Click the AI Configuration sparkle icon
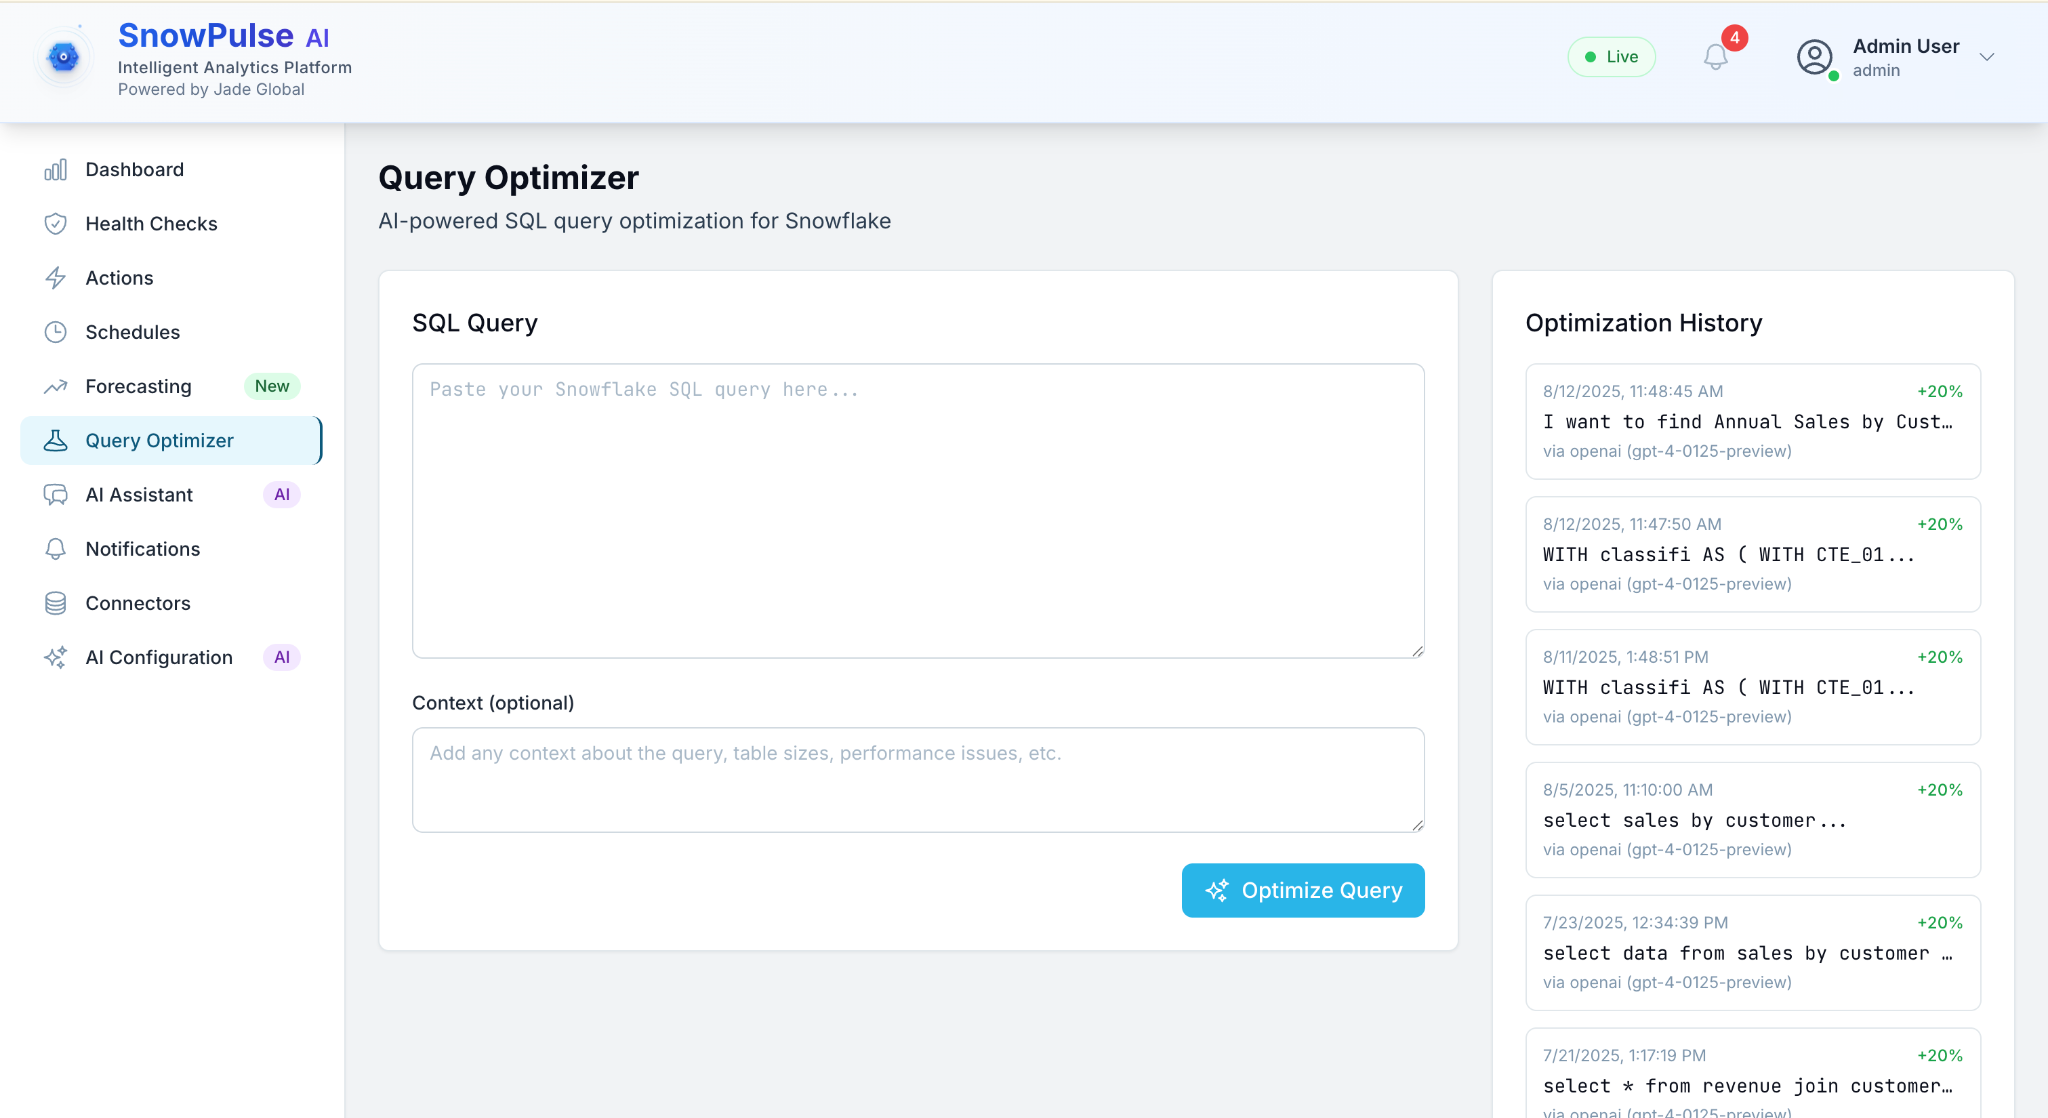2048x1118 pixels. click(56, 657)
